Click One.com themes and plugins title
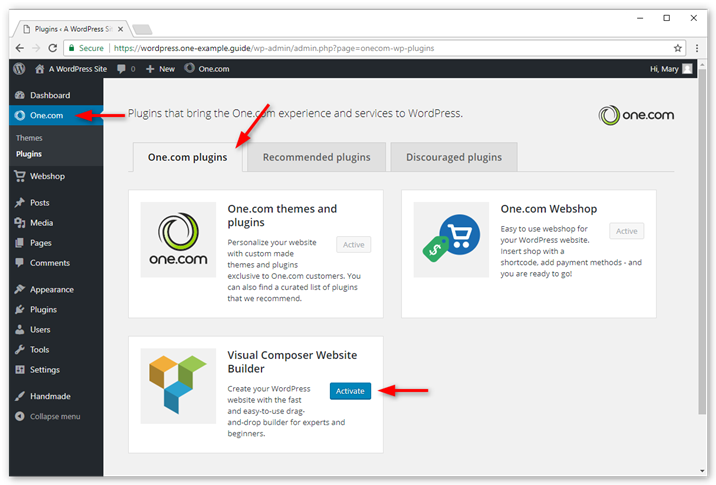 click(282, 216)
